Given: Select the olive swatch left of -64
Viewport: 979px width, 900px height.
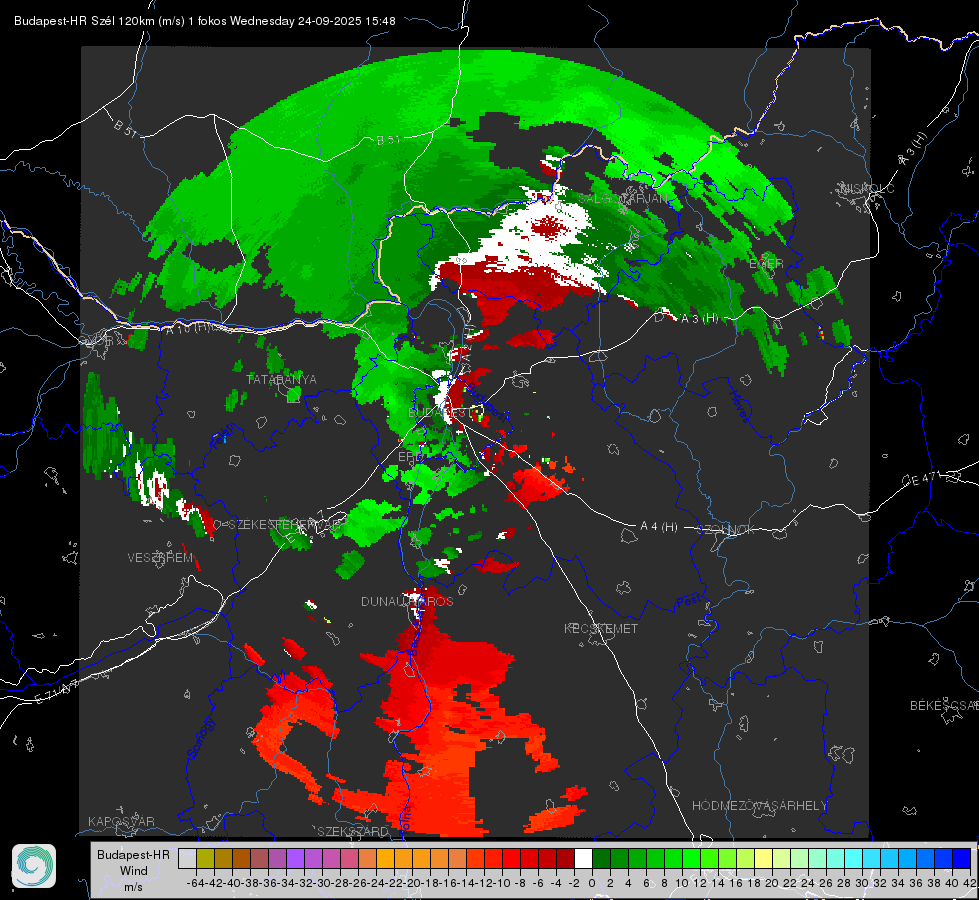Looking at the screenshot, I should click(205, 858).
